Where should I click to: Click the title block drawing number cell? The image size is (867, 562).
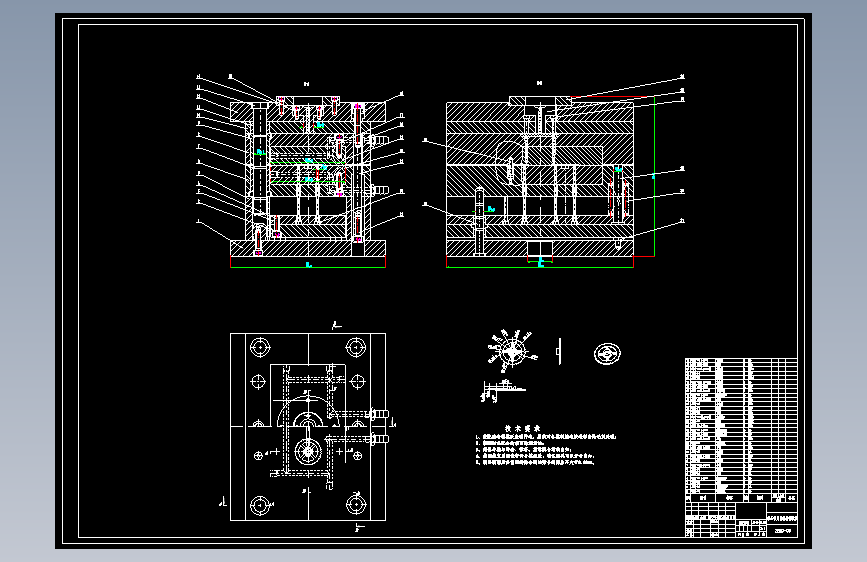[782, 531]
